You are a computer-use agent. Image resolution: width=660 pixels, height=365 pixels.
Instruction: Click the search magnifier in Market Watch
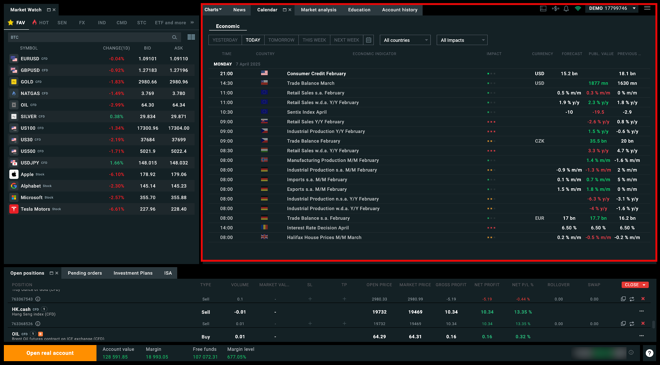[x=174, y=37]
